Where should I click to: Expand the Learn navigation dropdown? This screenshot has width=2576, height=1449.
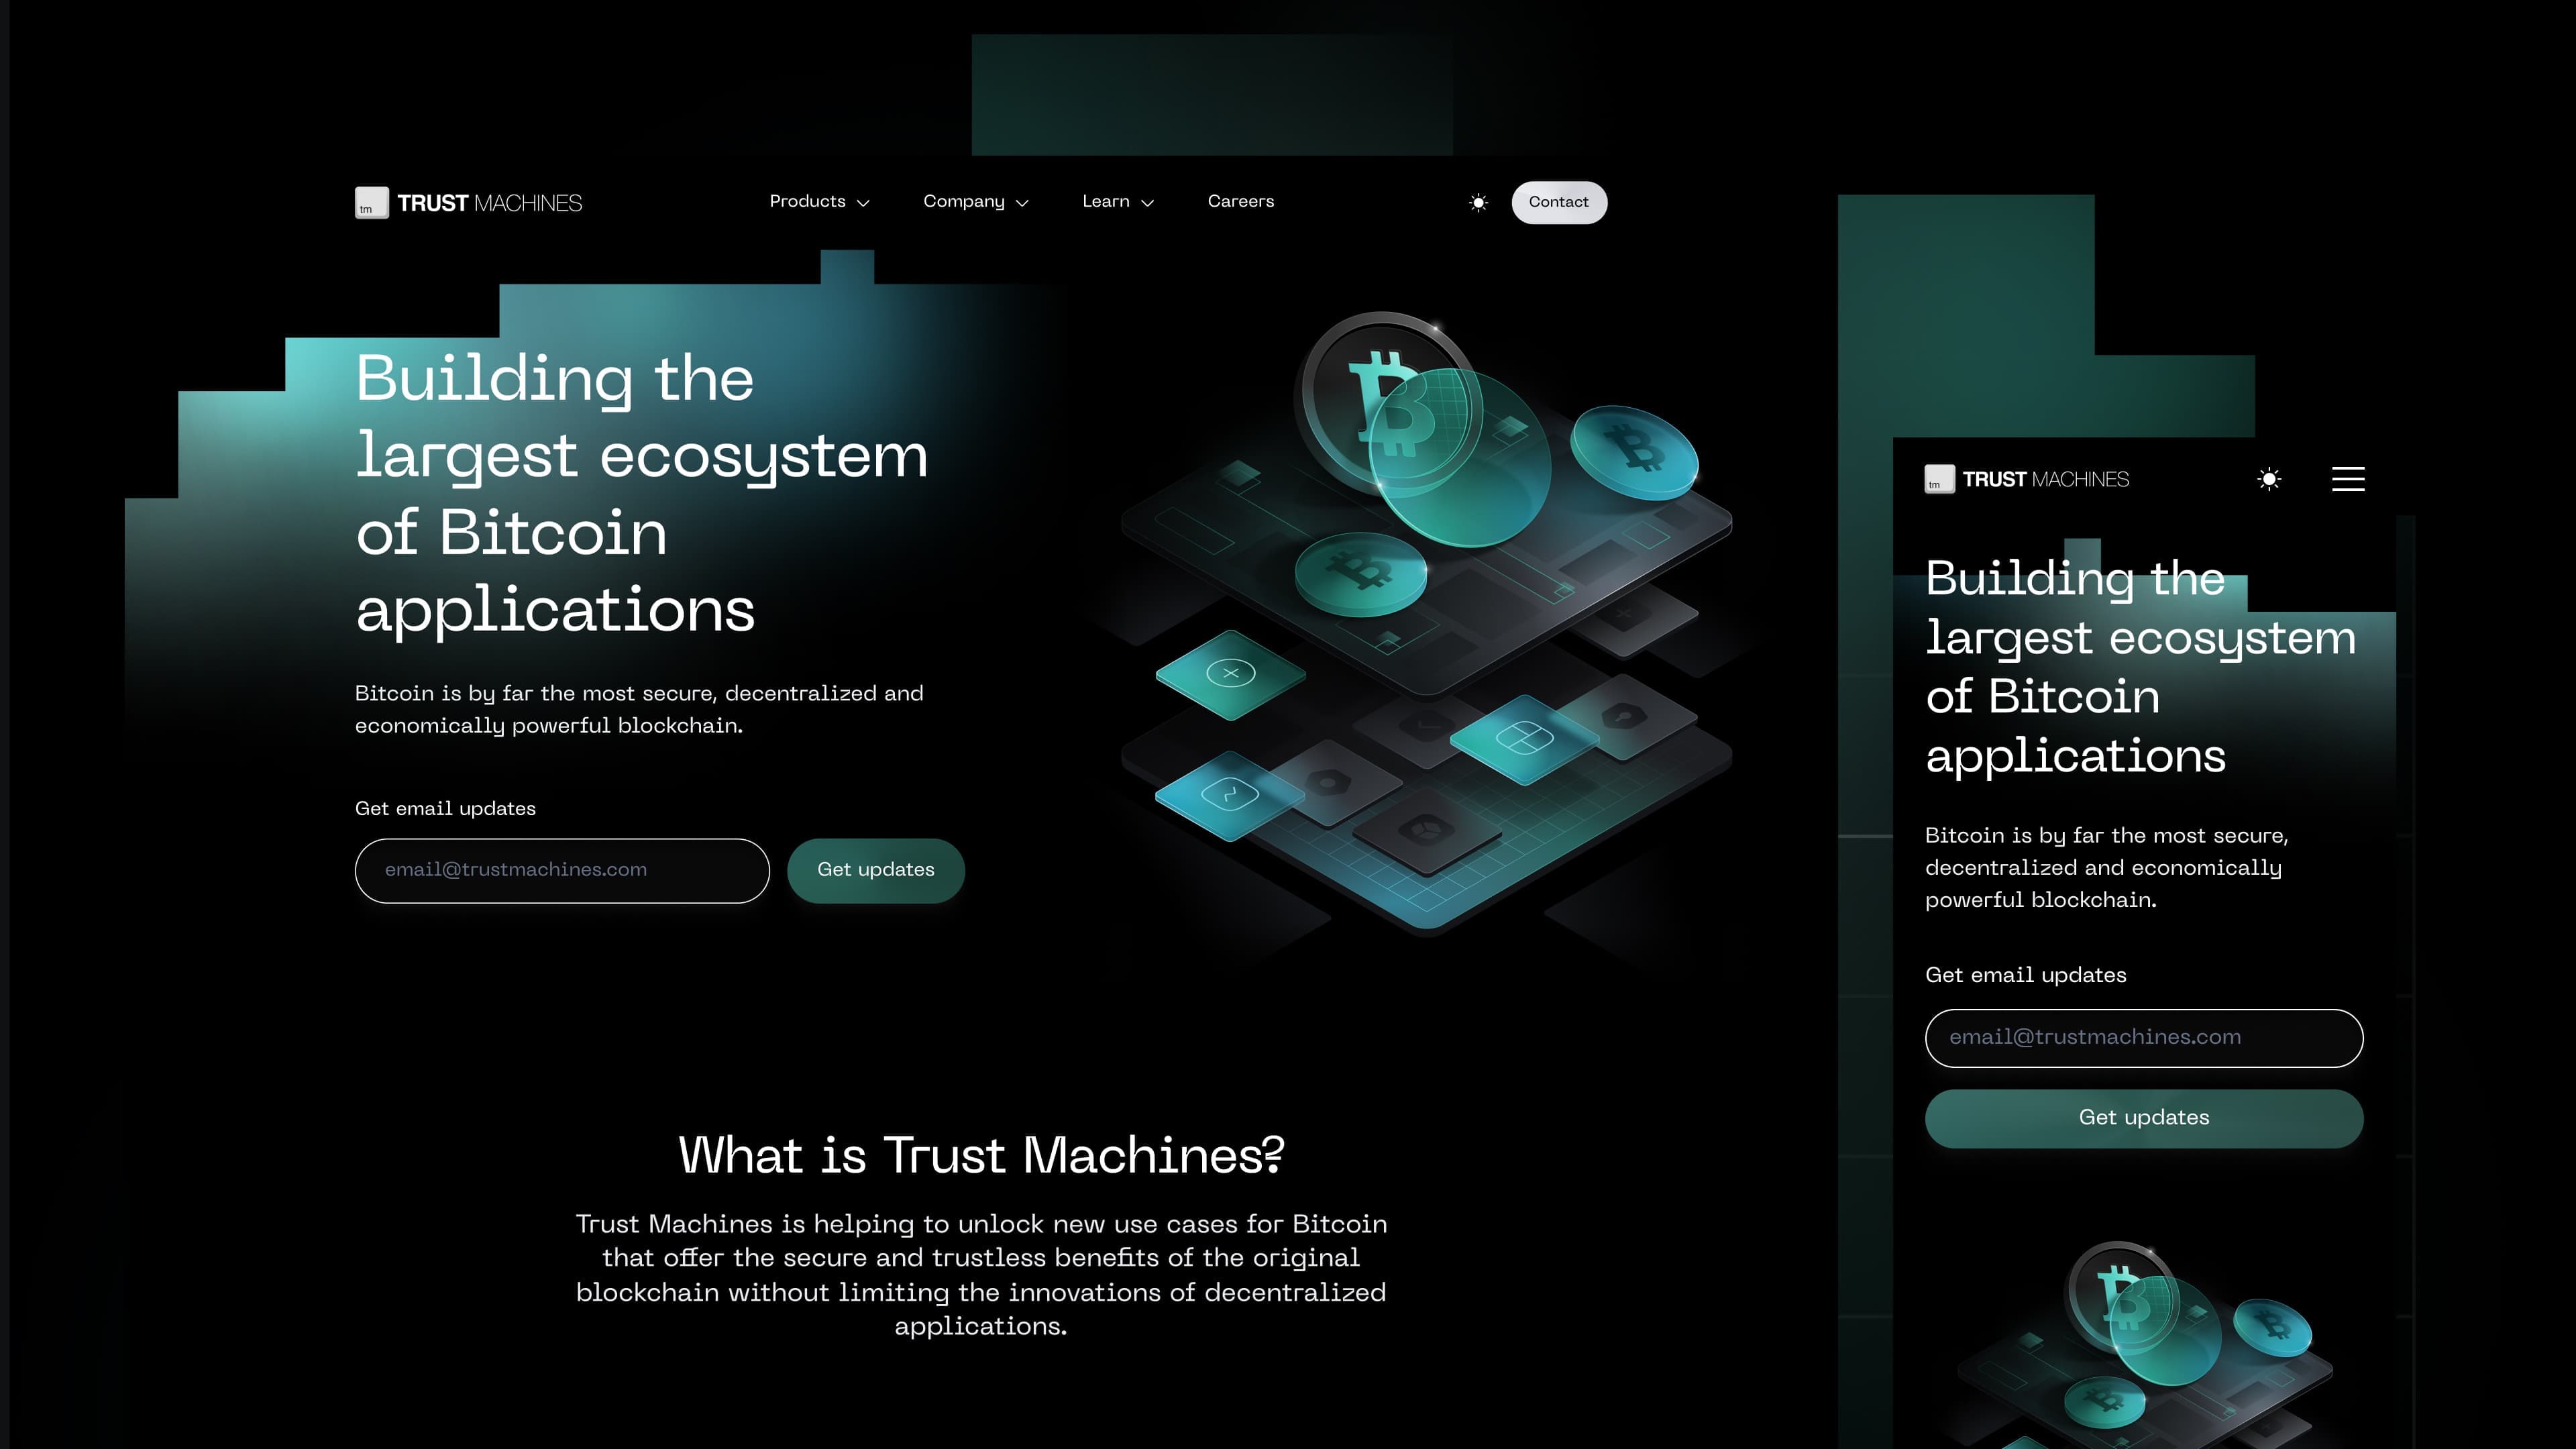point(1116,200)
